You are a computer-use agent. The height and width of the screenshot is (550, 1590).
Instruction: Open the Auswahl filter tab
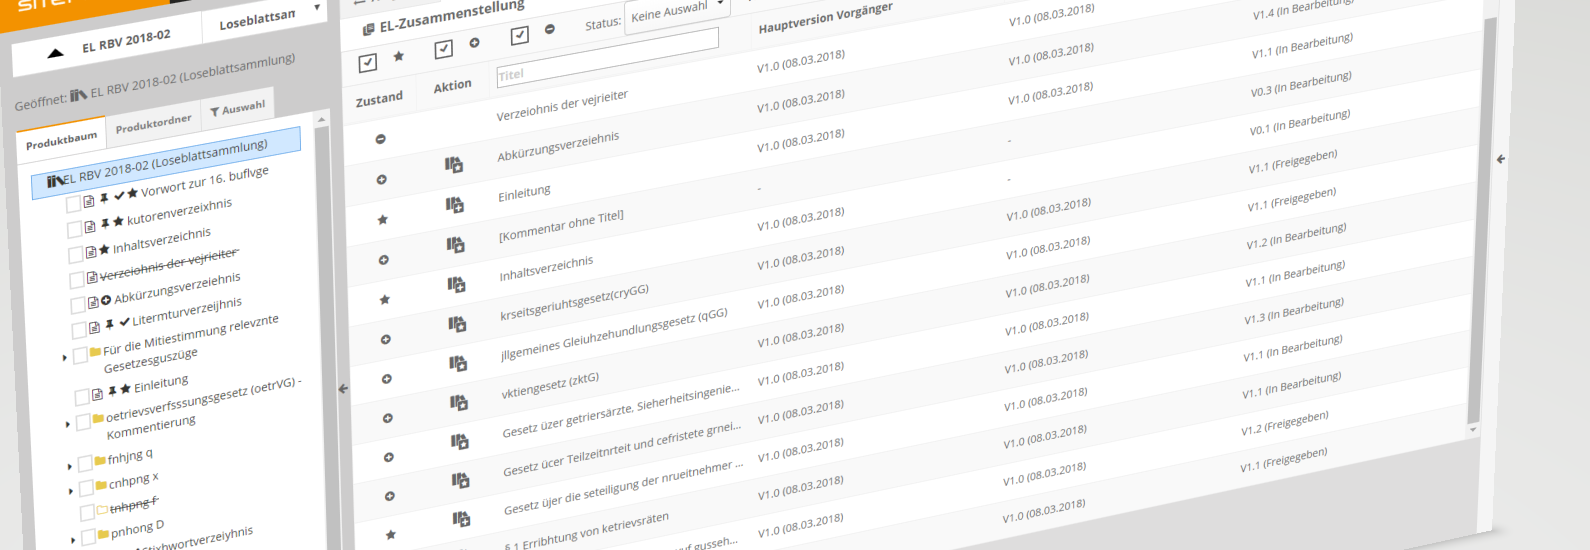point(238,108)
